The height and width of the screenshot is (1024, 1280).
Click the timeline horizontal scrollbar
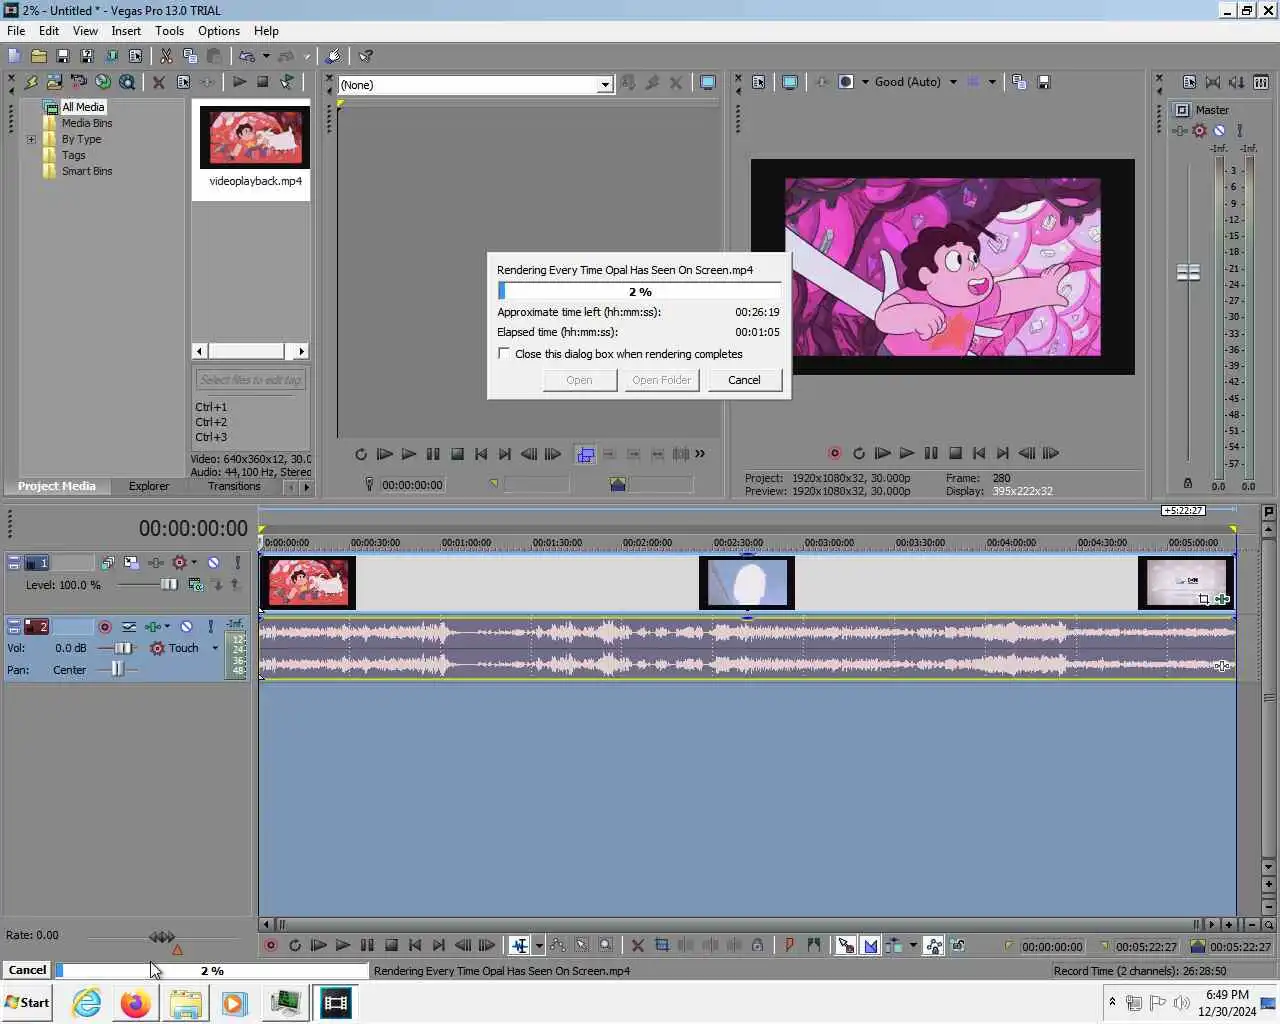click(740, 925)
